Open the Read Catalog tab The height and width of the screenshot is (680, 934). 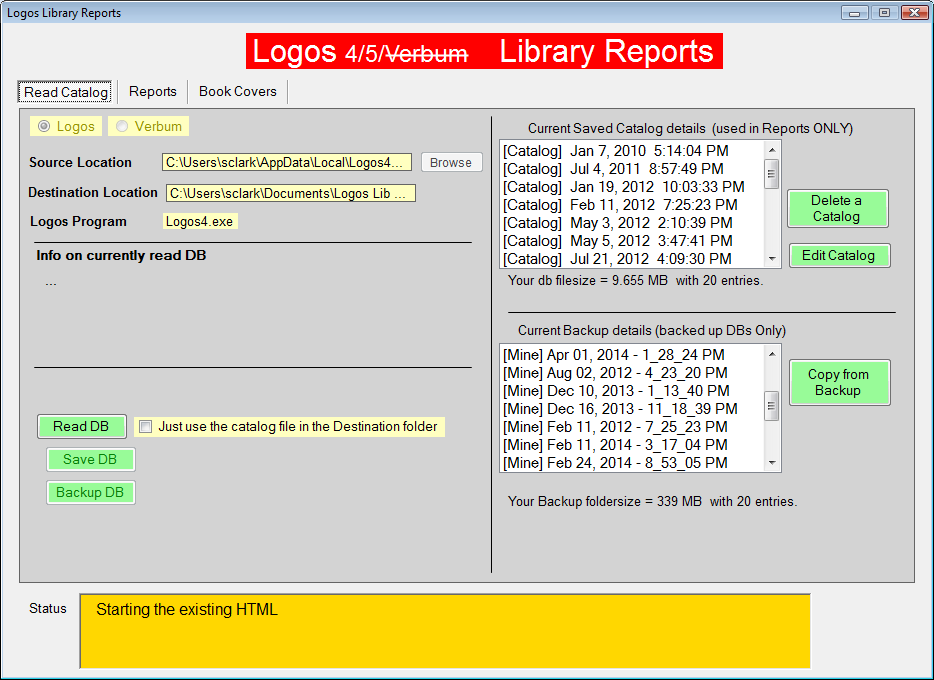66,92
